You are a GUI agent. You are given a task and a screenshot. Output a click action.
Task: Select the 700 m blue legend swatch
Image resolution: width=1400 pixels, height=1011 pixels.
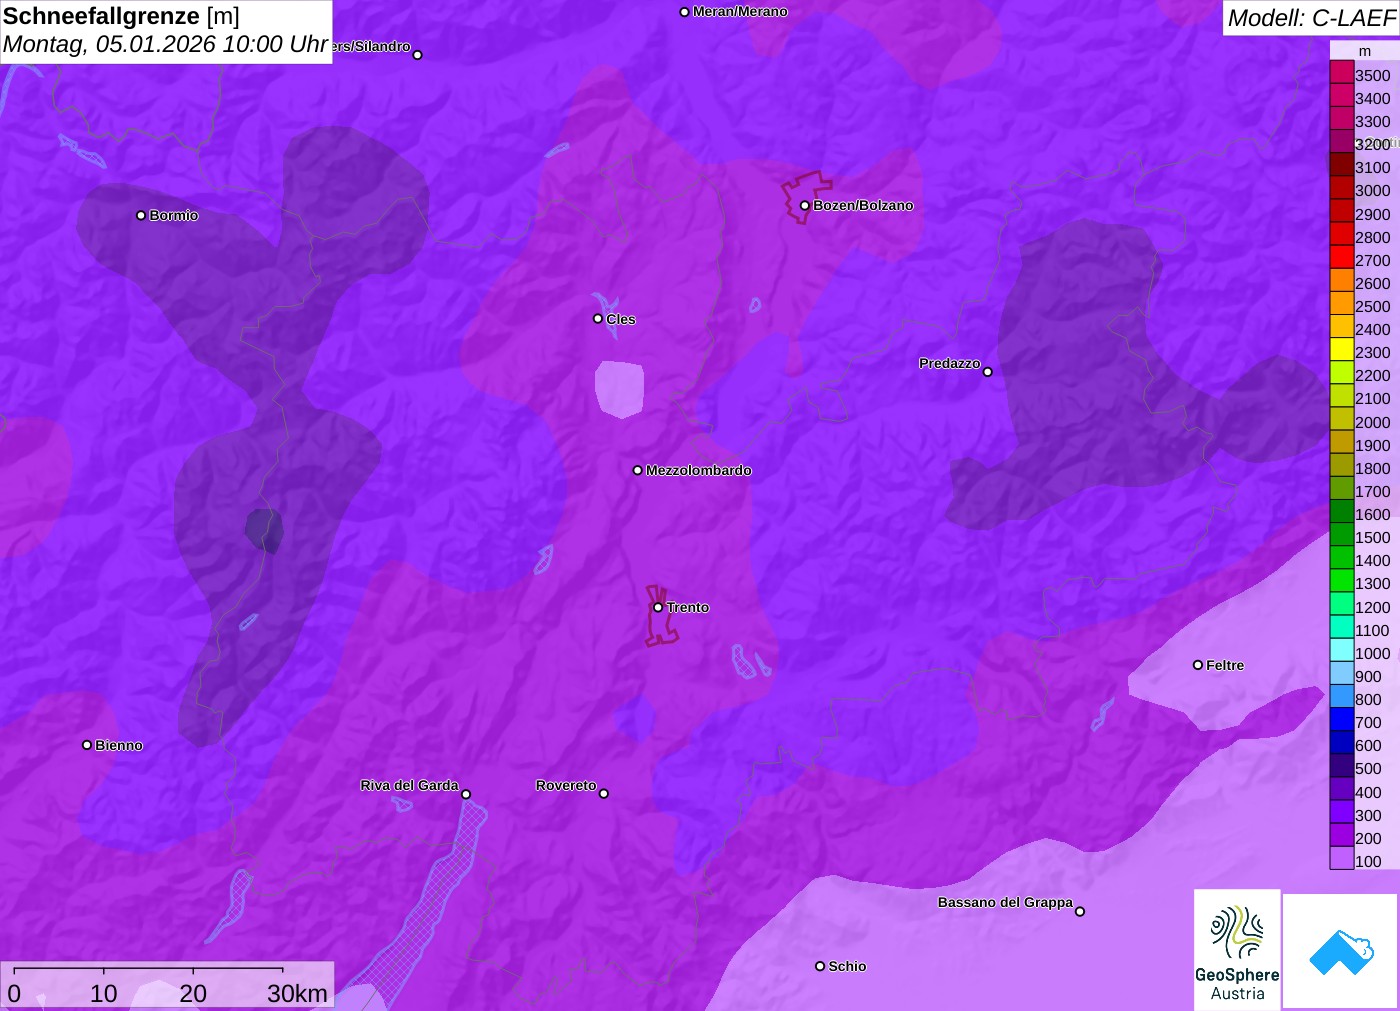pyautogui.click(x=1342, y=719)
